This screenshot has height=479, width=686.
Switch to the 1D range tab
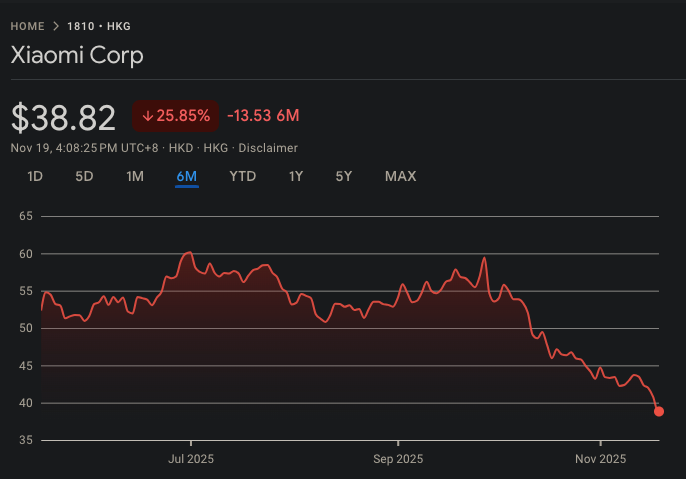point(34,177)
